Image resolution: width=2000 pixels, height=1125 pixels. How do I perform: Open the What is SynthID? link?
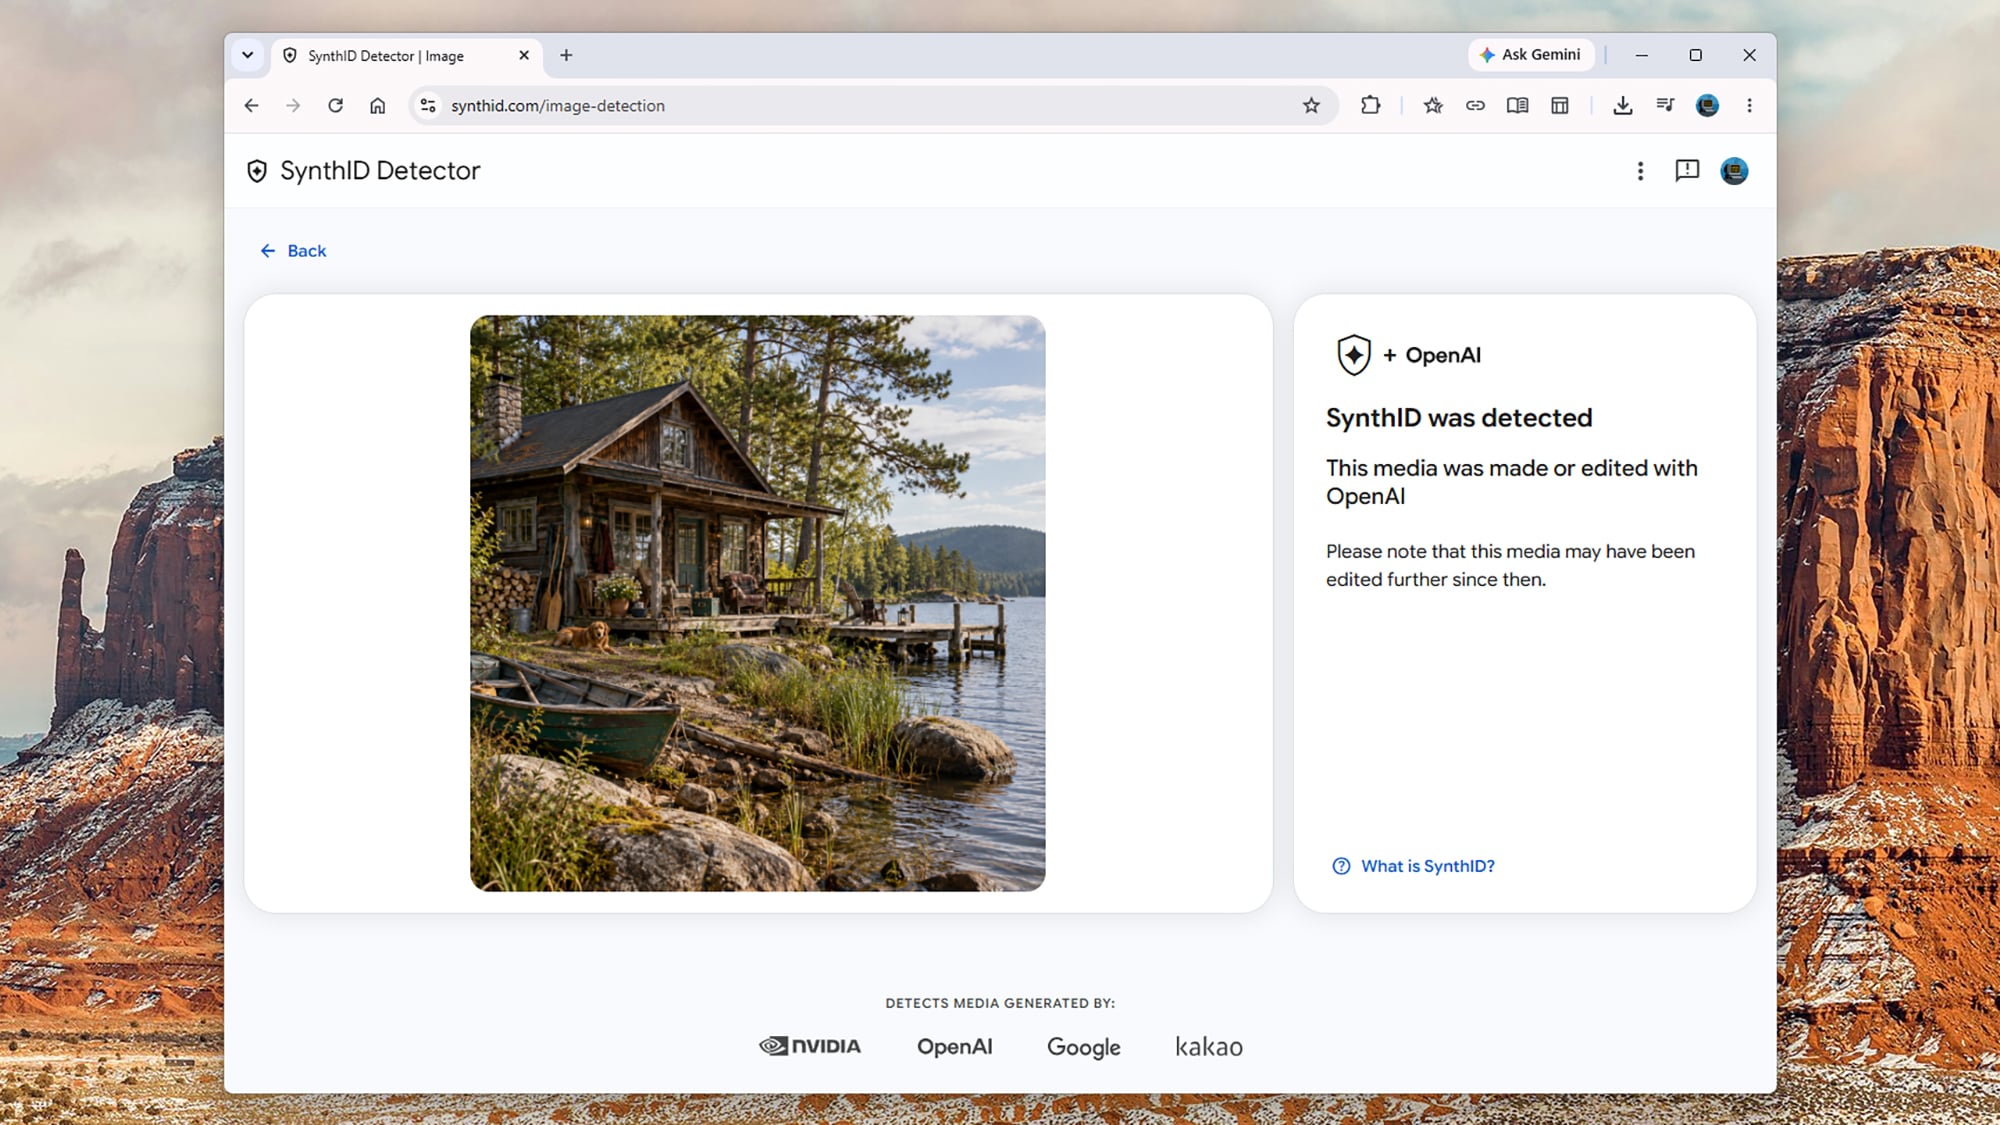[1414, 866]
